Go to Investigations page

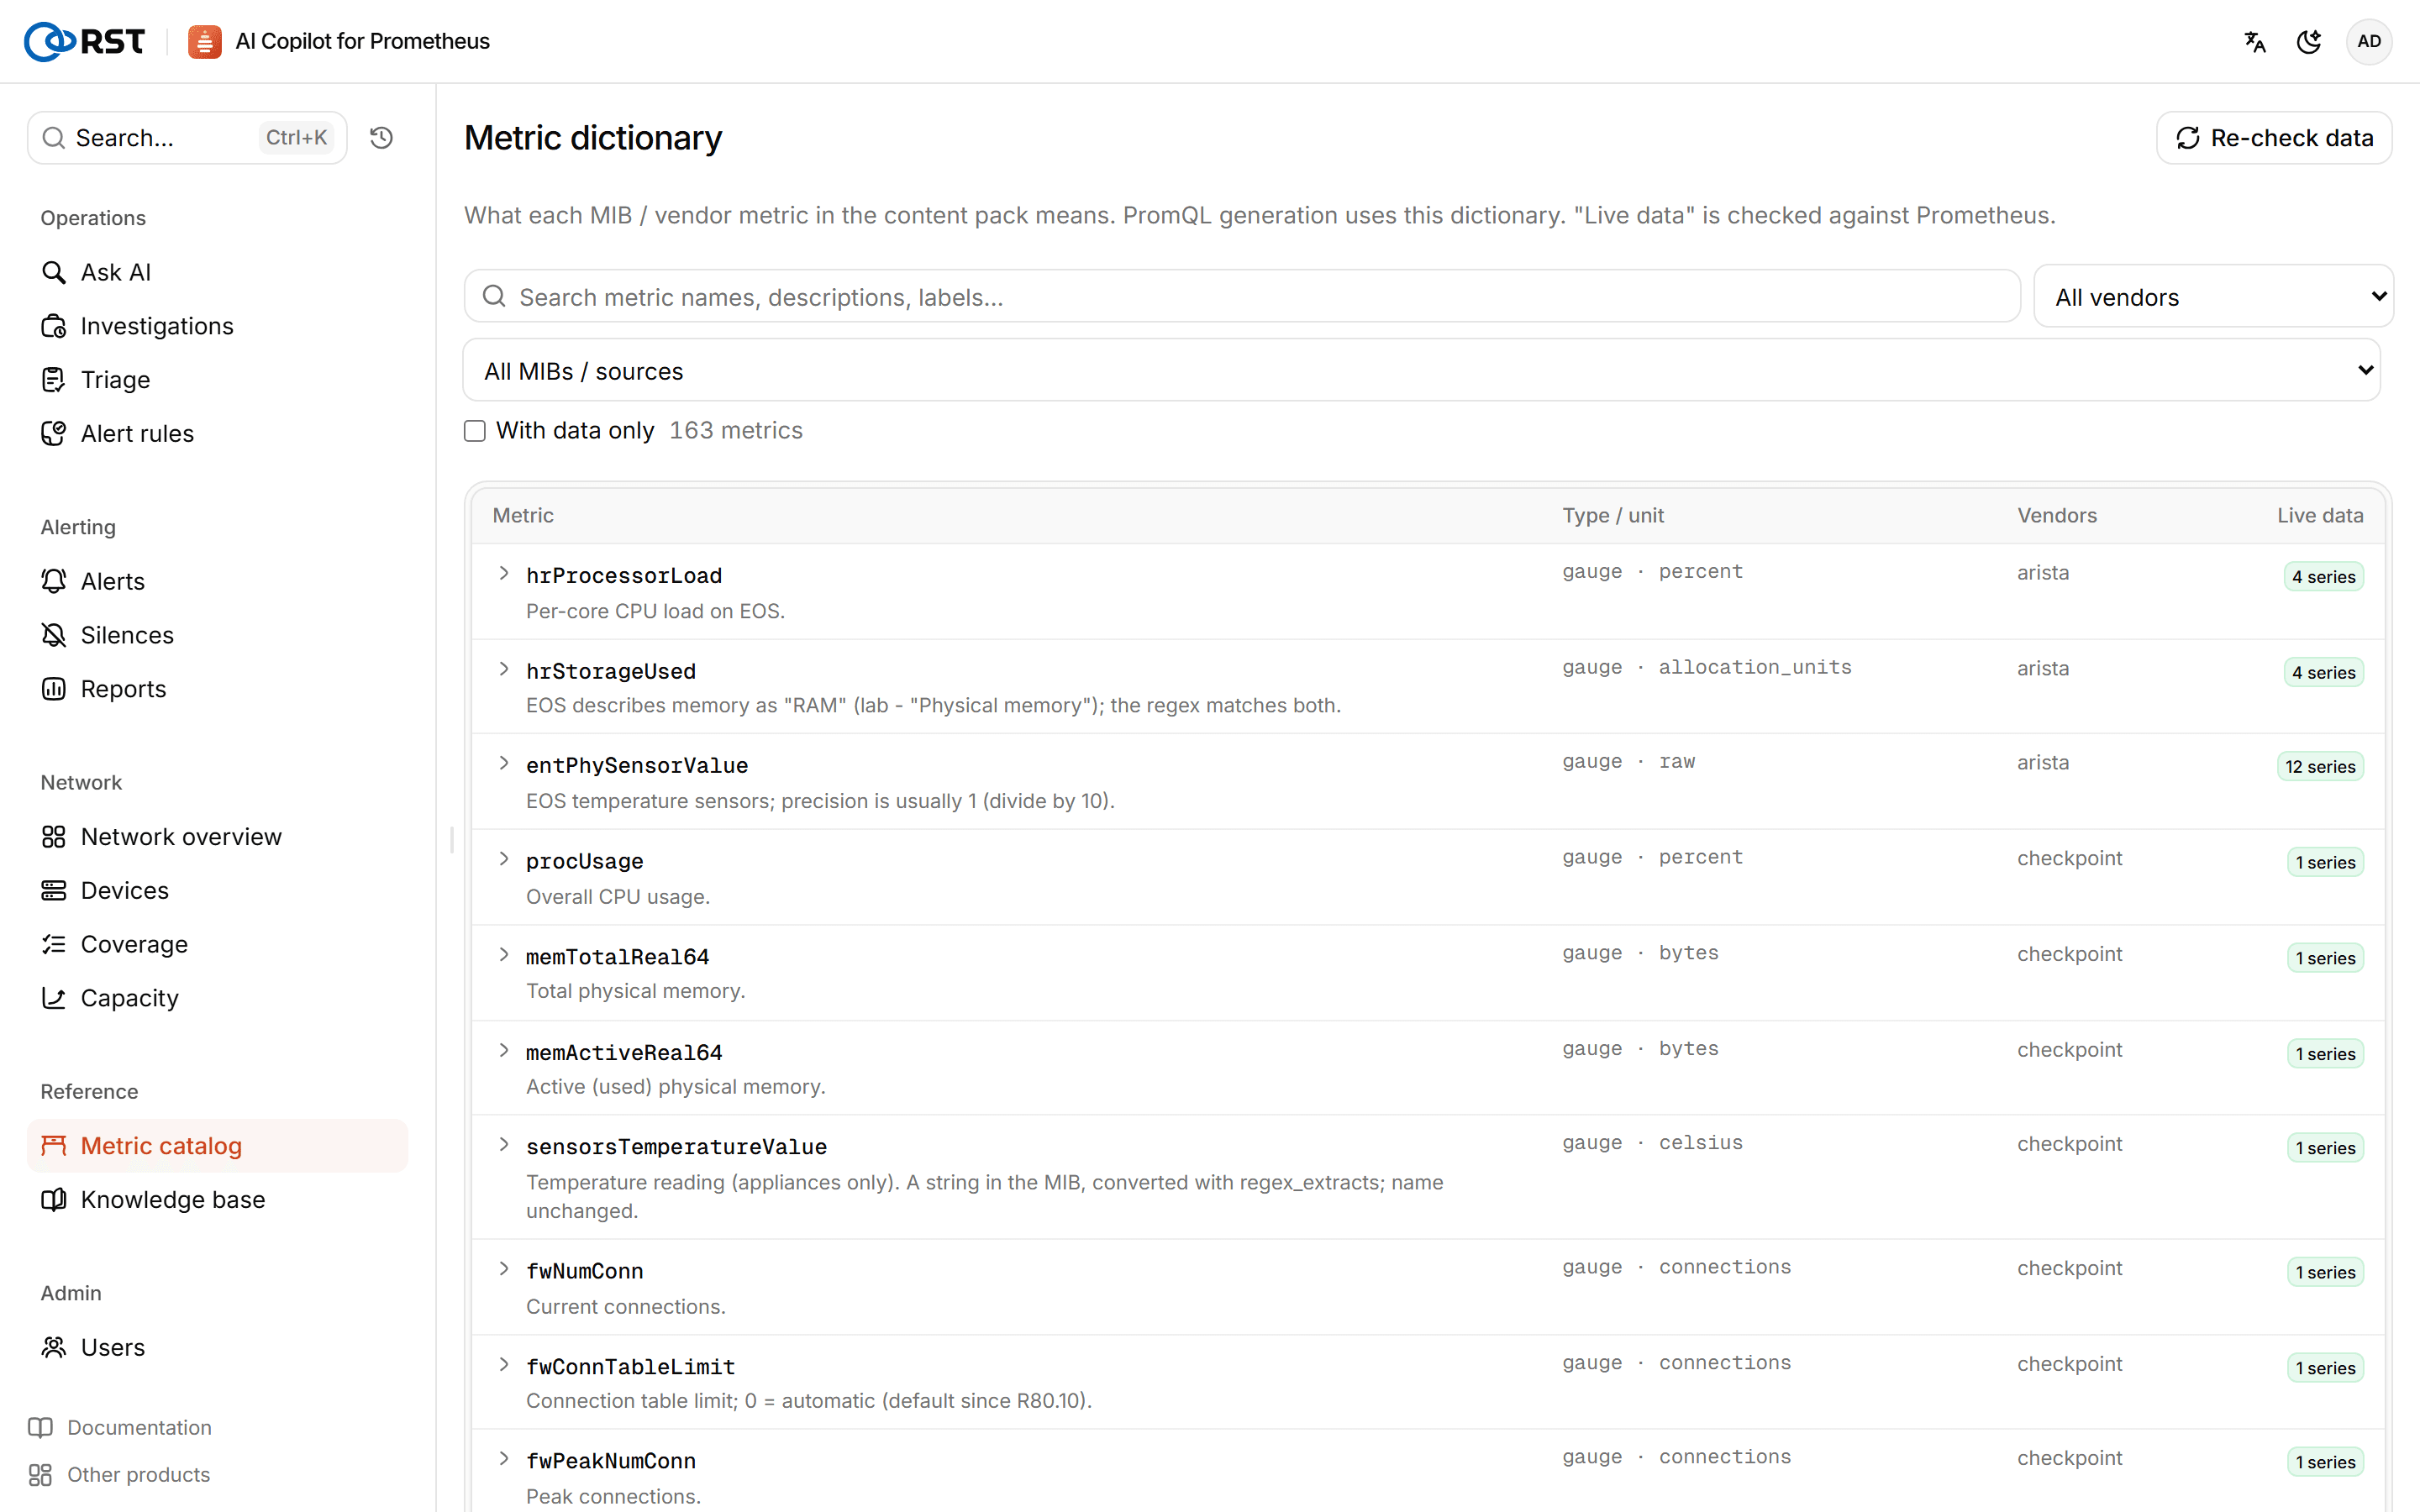157,326
